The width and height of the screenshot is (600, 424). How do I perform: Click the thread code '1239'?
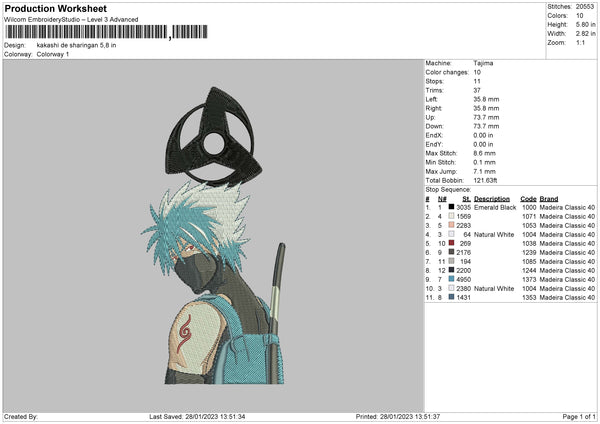pyautogui.click(x=529, y=253)
